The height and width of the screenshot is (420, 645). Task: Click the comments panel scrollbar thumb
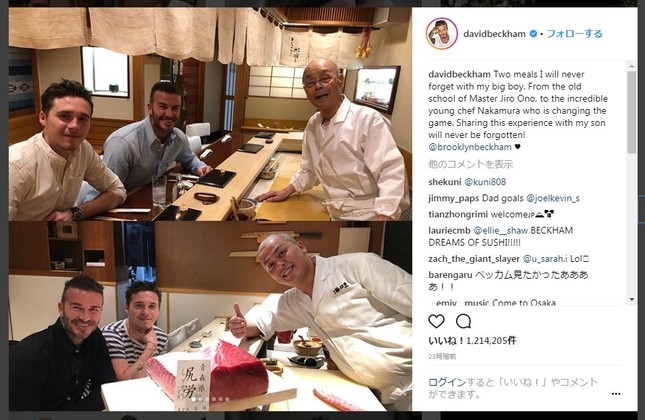[632, 112]
